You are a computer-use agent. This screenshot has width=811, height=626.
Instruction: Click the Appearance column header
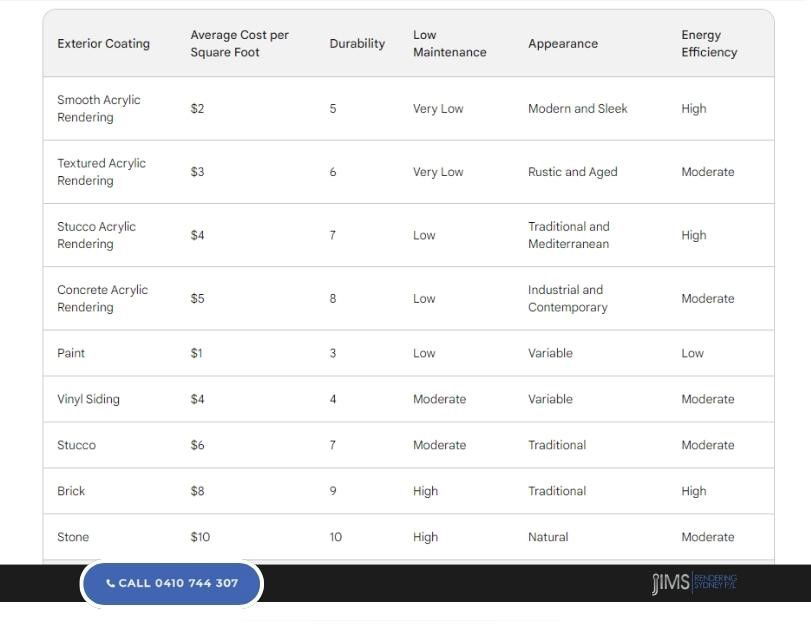click(x=563, y=43)
